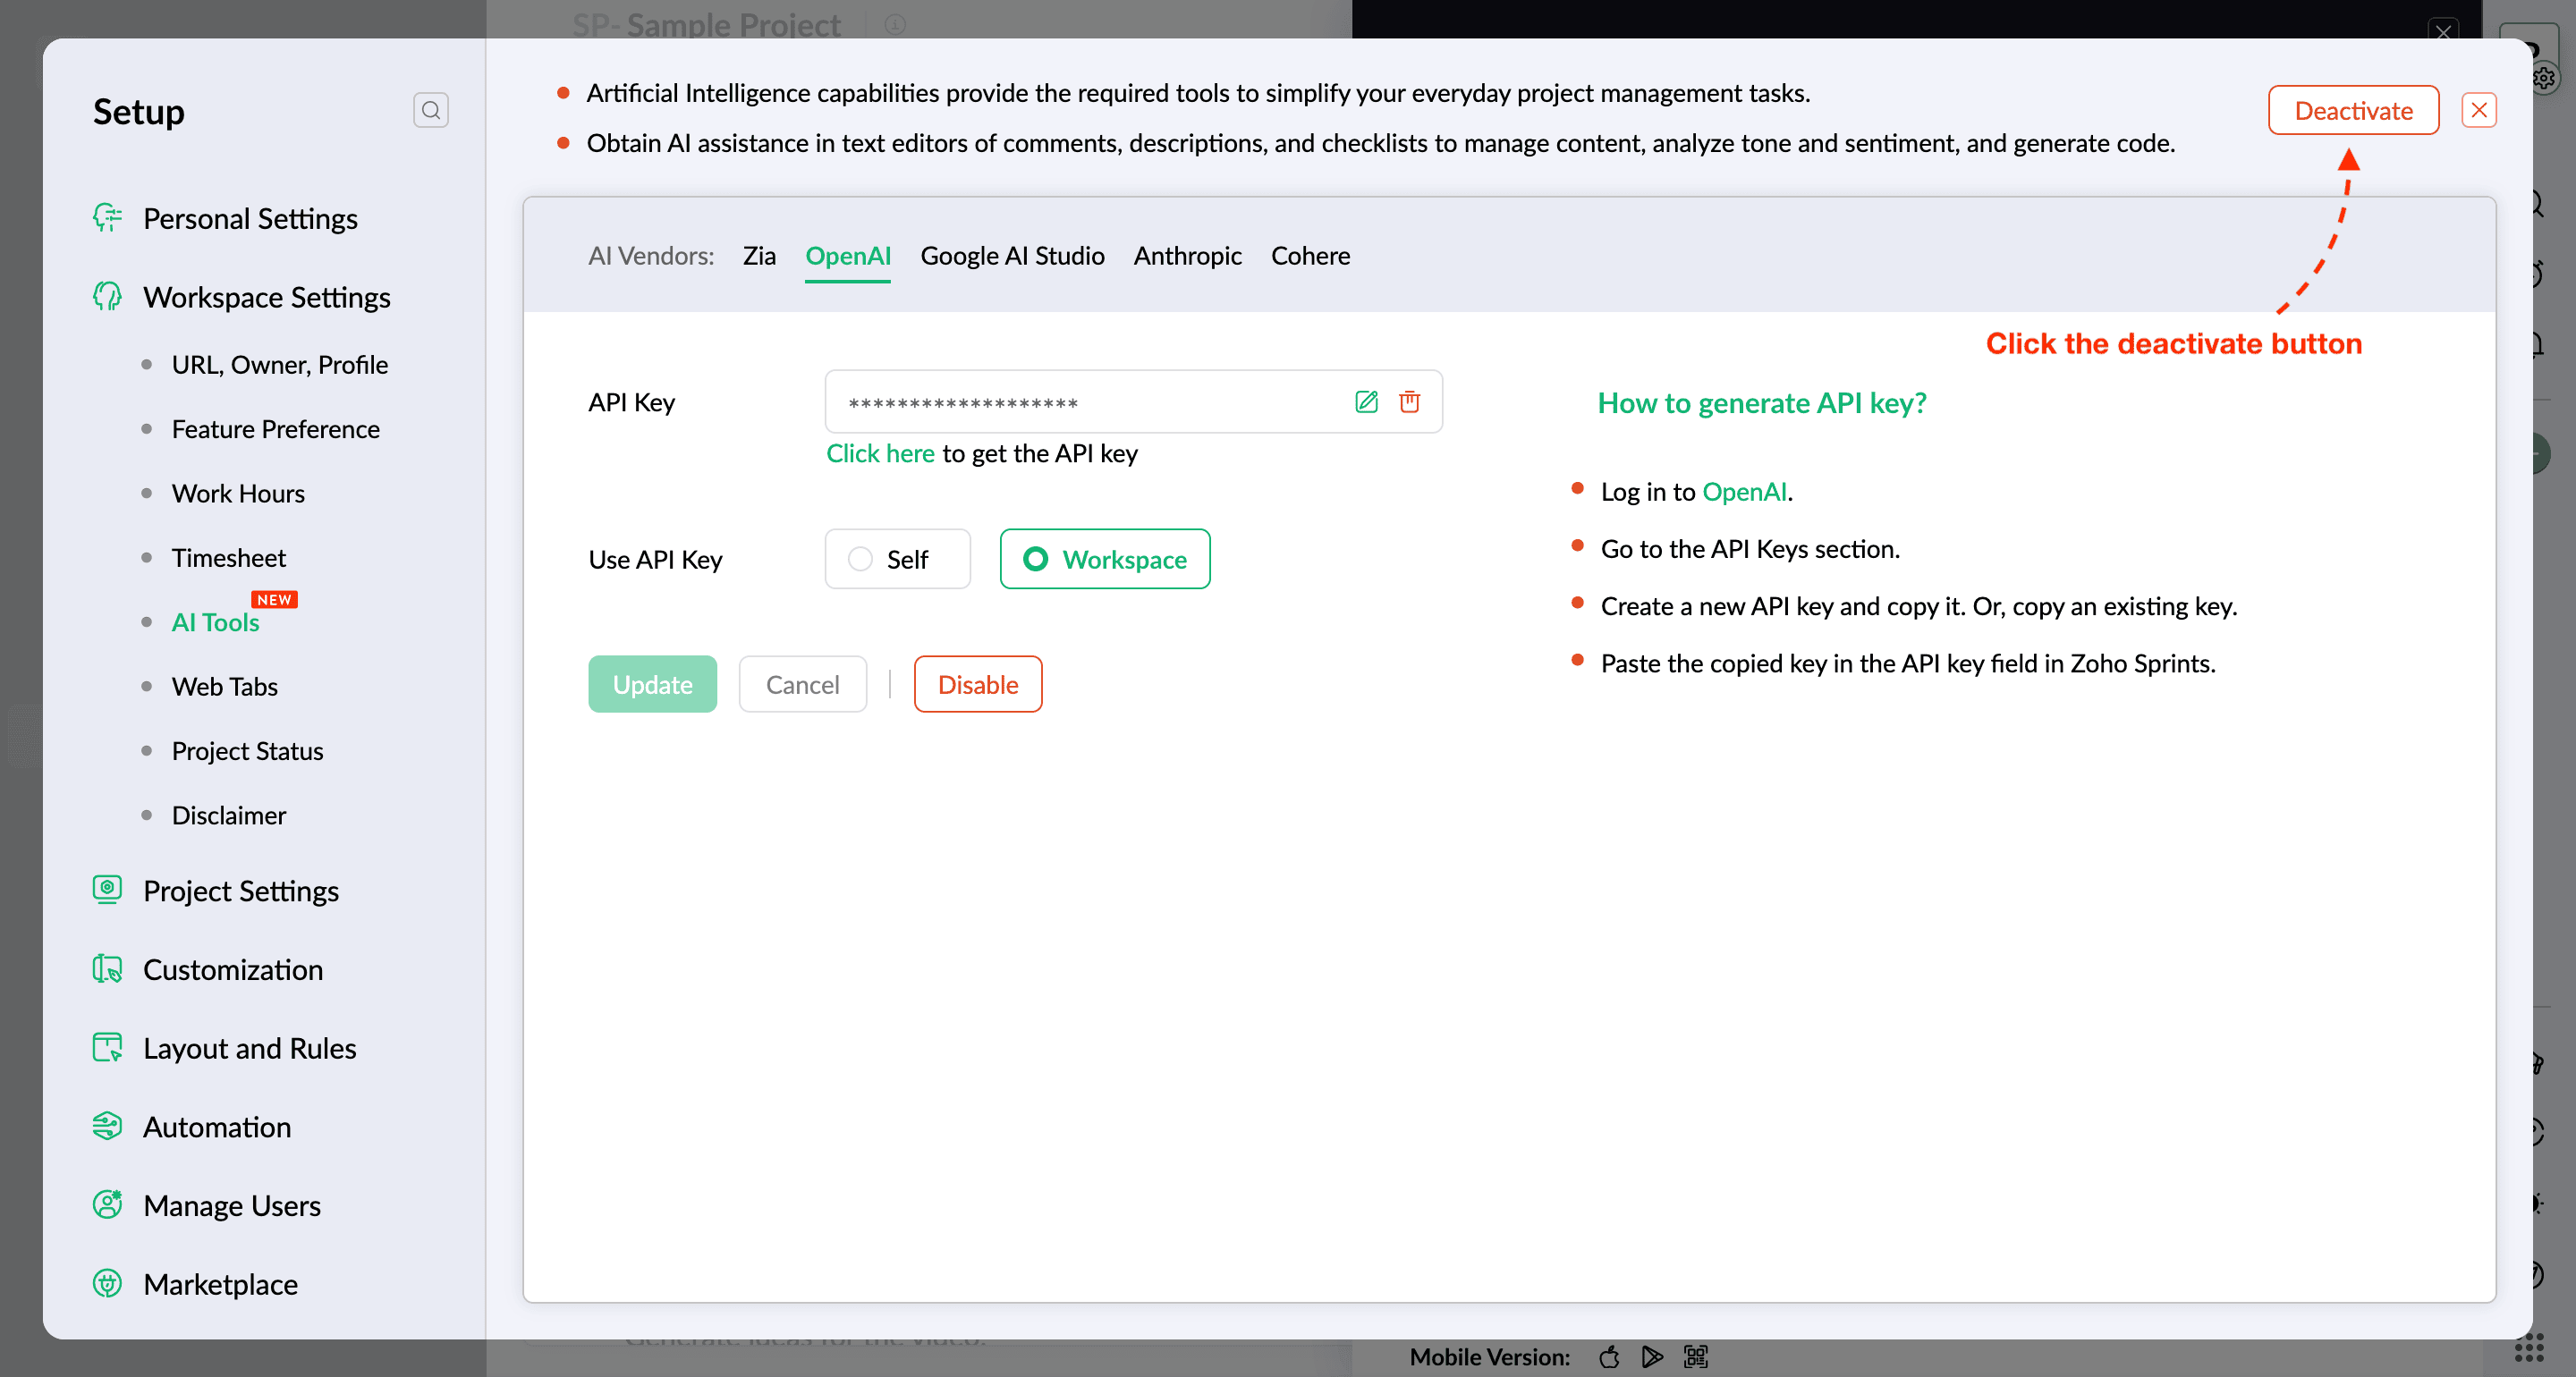Open the Google Play mobile icon
The width and height of the screenshot is (2576, 1377).
[x=1652, y=1357]
